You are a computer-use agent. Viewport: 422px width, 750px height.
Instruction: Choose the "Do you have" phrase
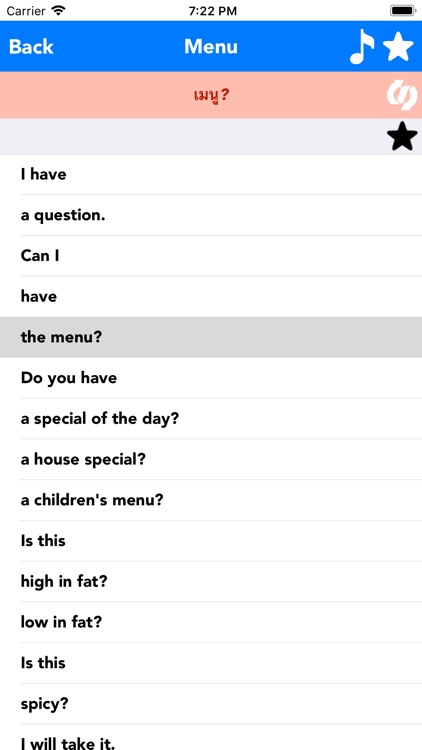pyautogui.click(x=211, y=378)
